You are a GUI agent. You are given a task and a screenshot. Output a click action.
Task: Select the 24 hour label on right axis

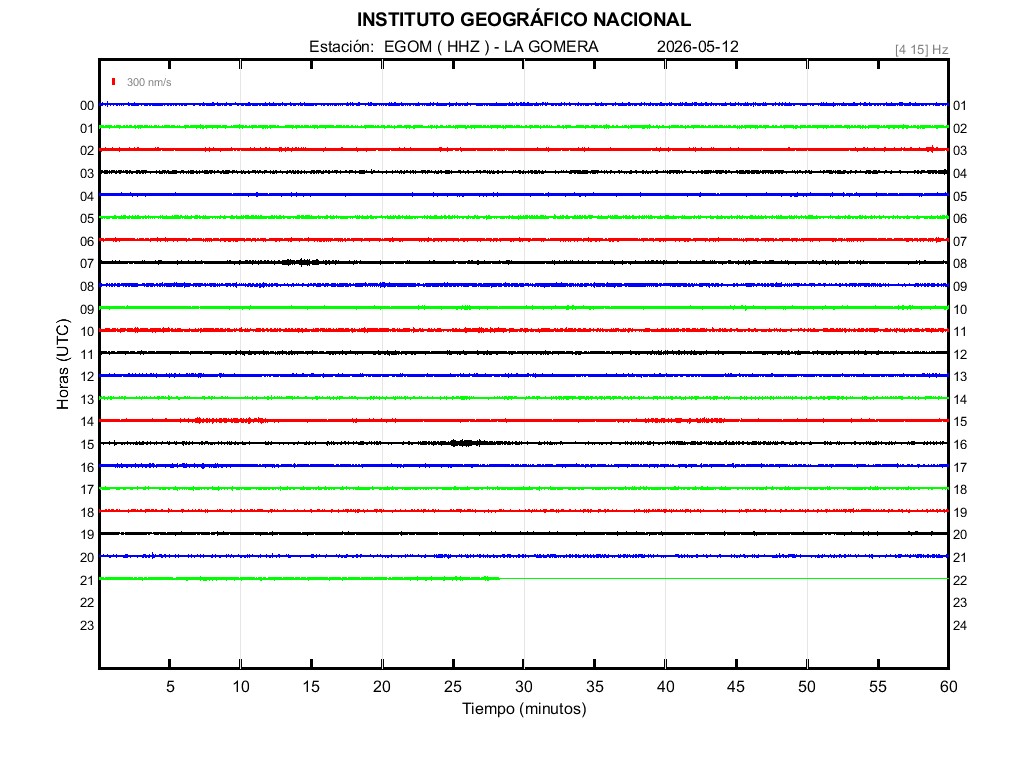click(x=959, y=626)
